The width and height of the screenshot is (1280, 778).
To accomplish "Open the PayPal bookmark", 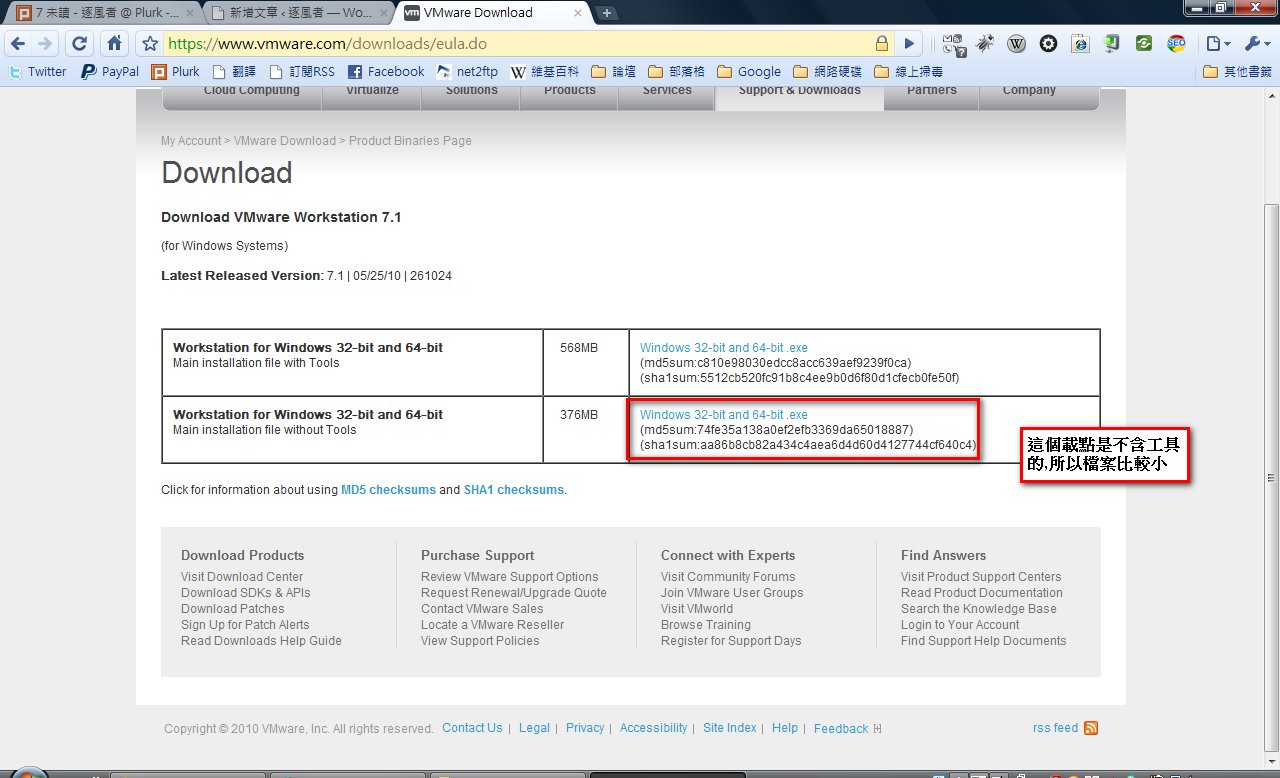I will point(110,72).
